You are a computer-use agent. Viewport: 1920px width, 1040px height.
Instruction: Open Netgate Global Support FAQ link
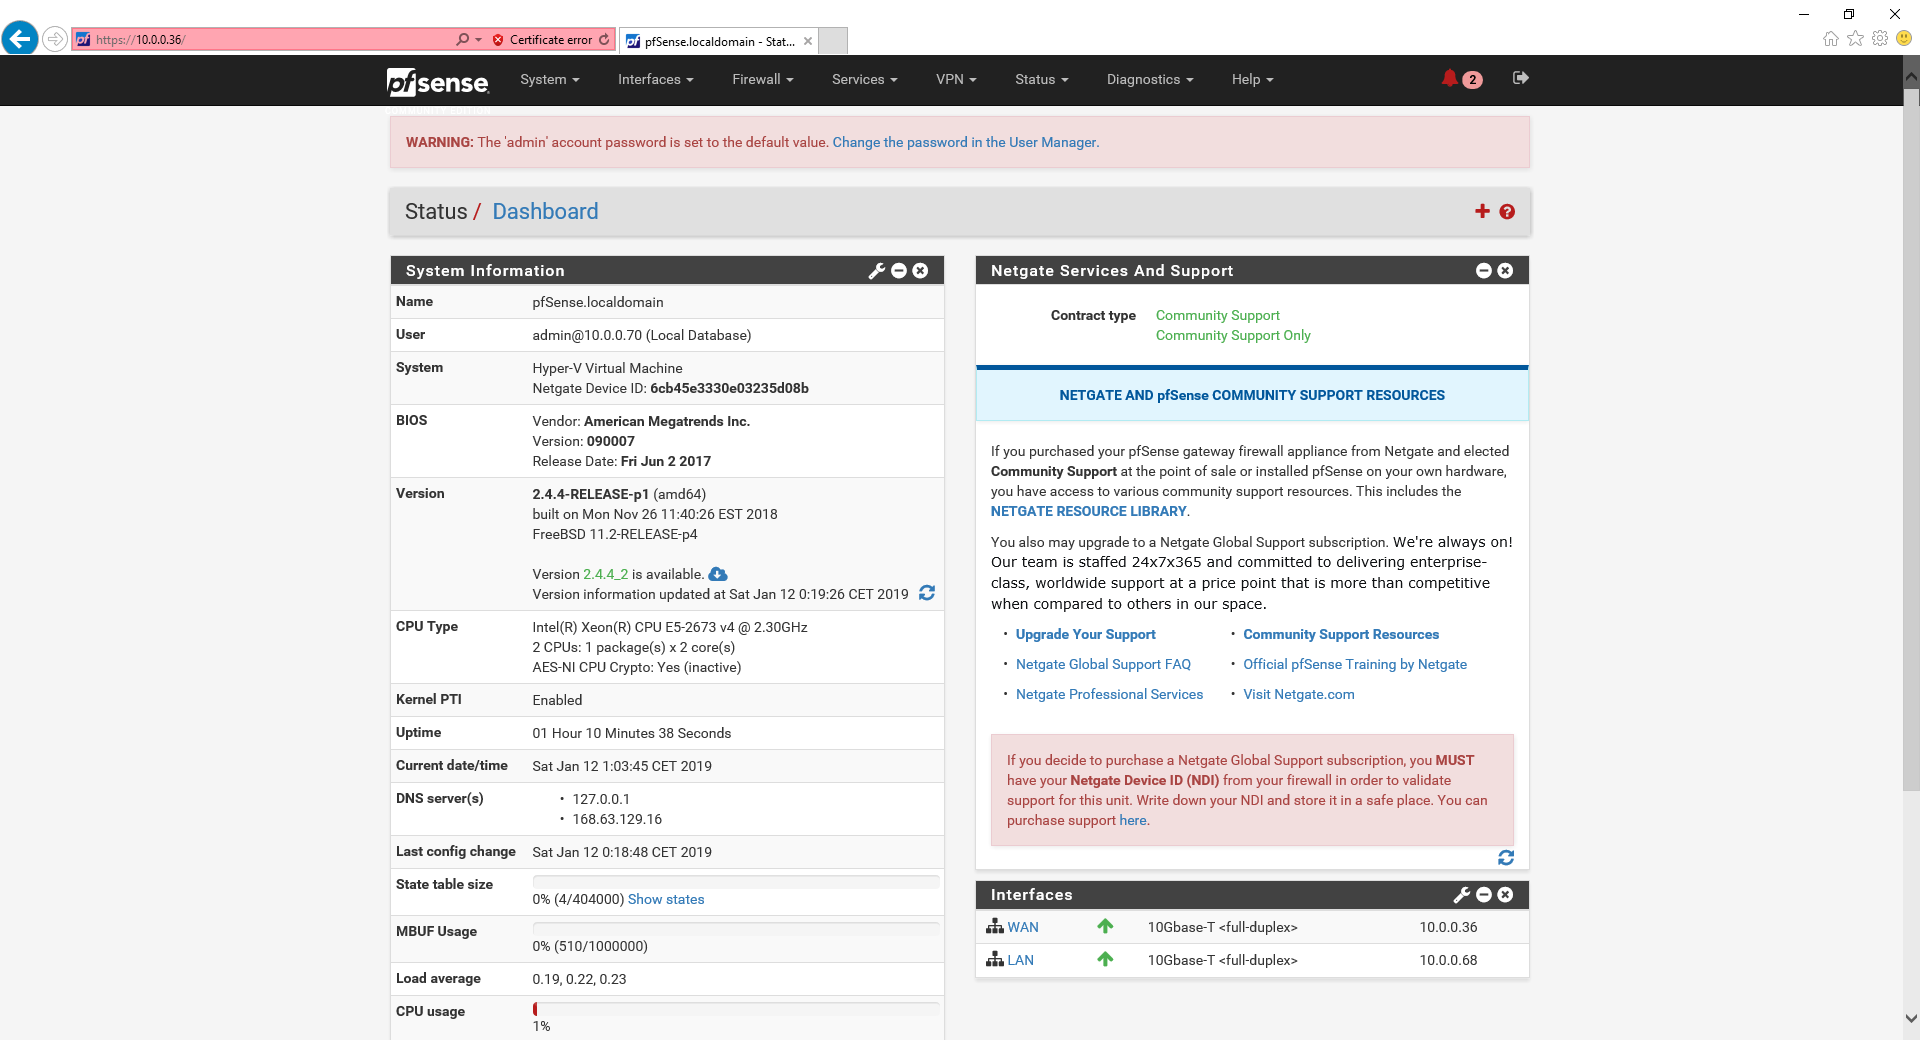coord(1103,664)
